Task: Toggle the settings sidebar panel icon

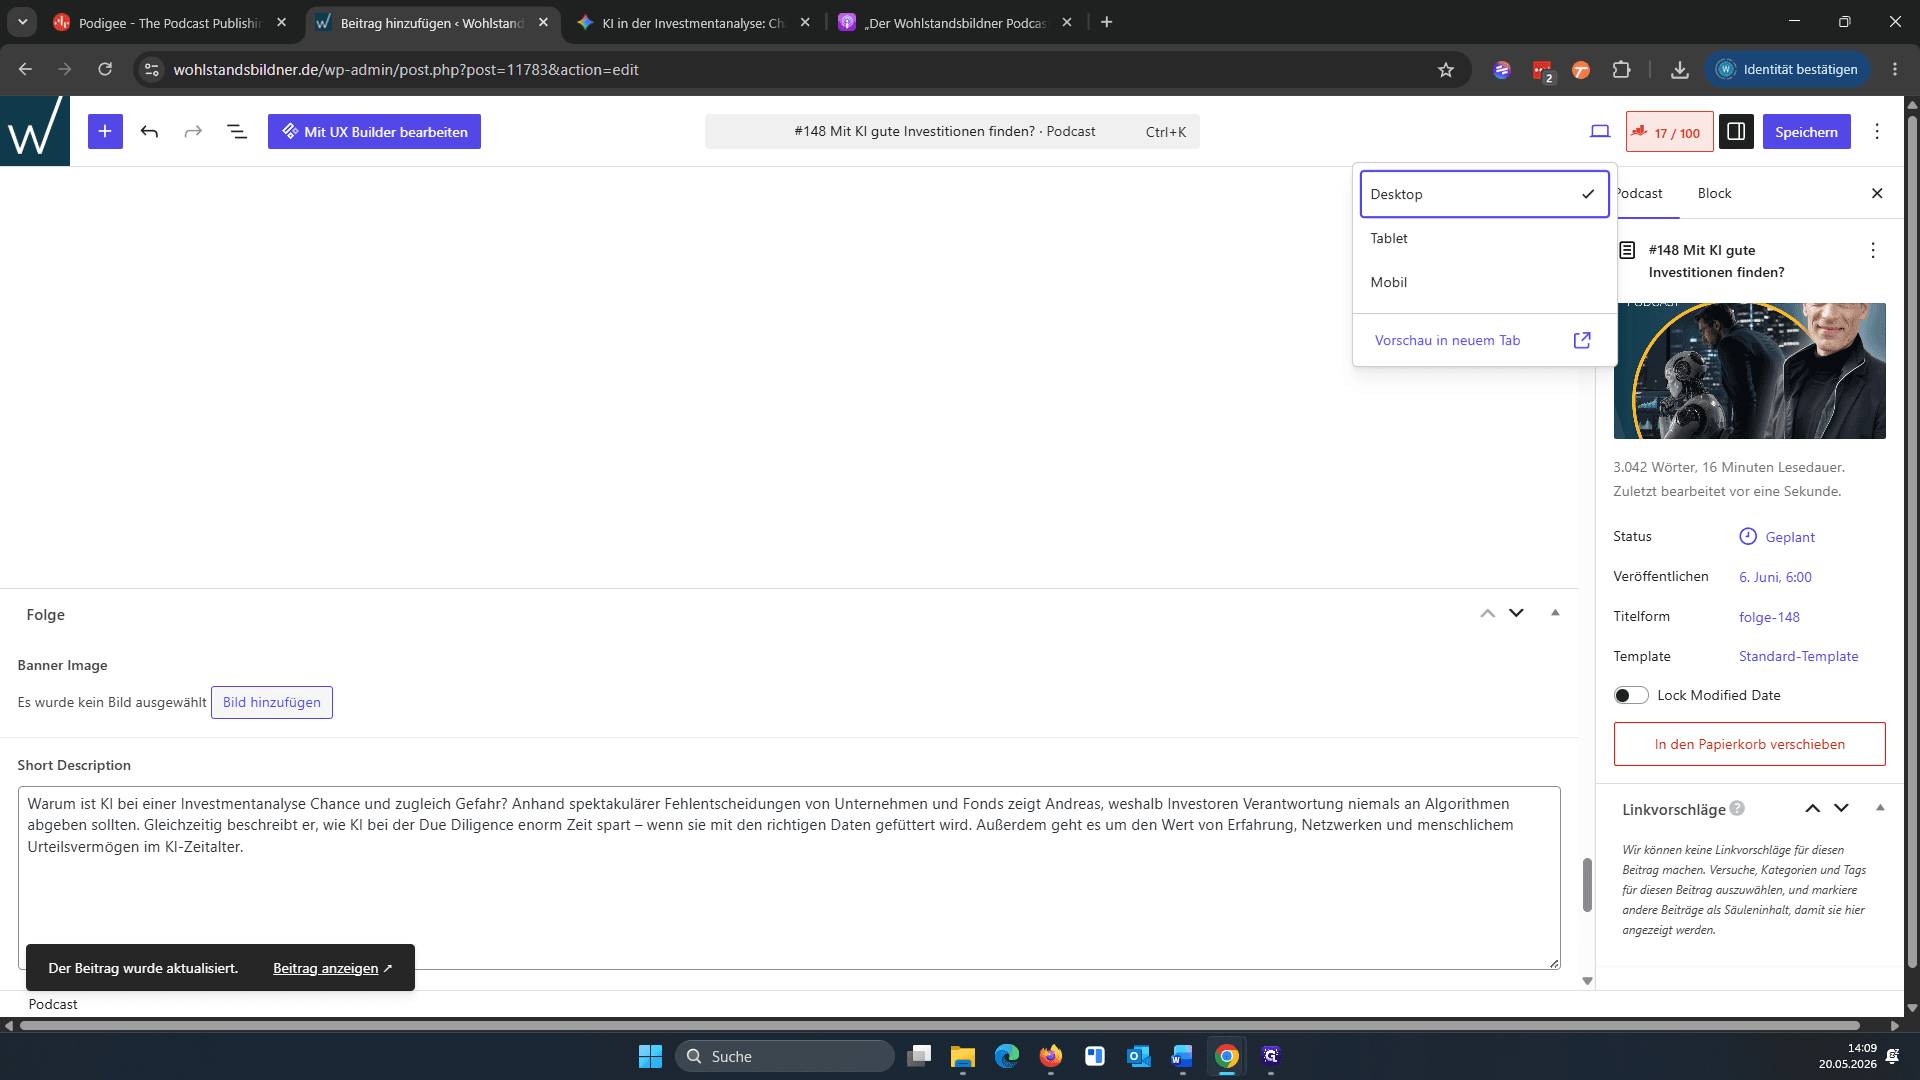Action: 1736,131
